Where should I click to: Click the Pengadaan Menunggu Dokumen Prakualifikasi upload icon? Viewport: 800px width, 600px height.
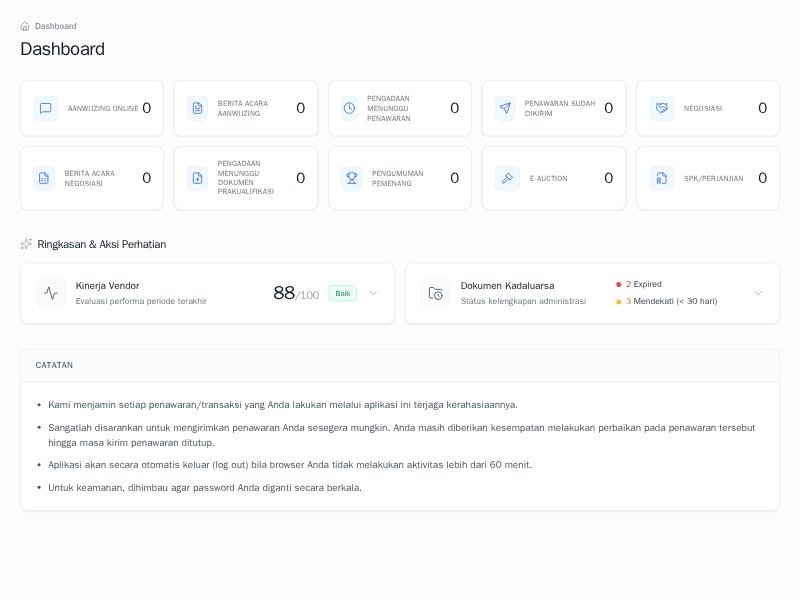pos(197,178)
